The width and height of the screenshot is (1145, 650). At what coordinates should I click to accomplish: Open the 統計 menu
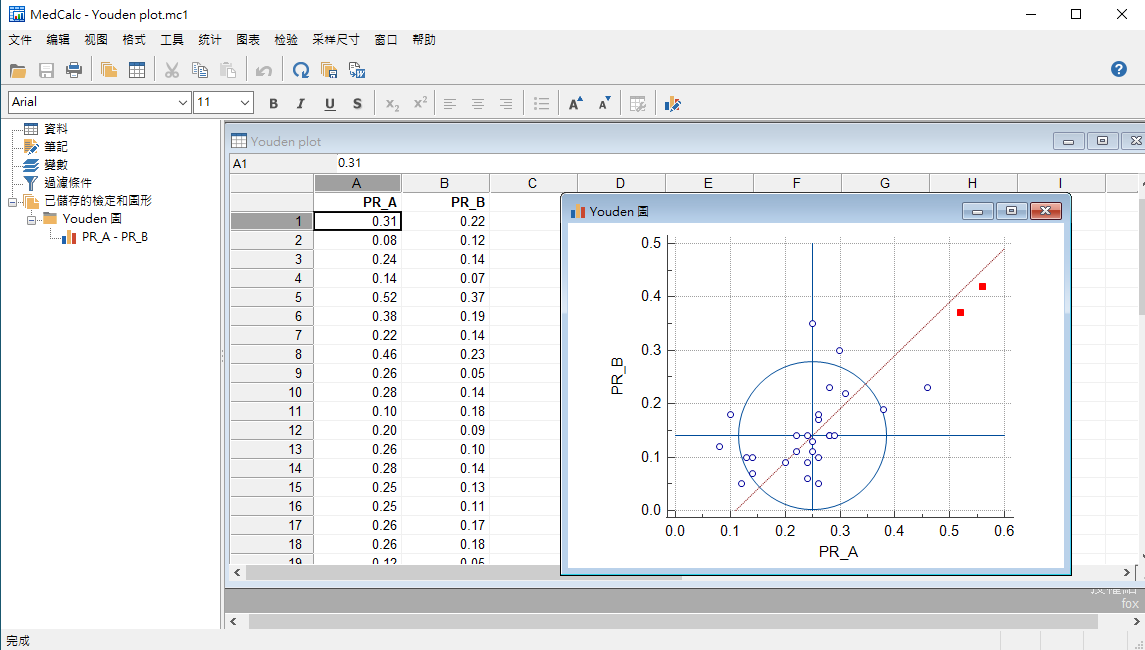tap(210, 40)
